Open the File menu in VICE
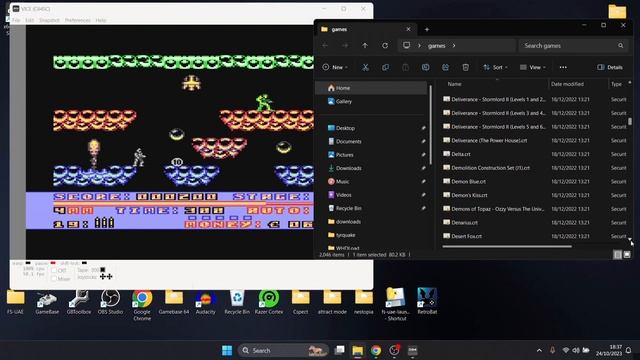 coord(16,20)
